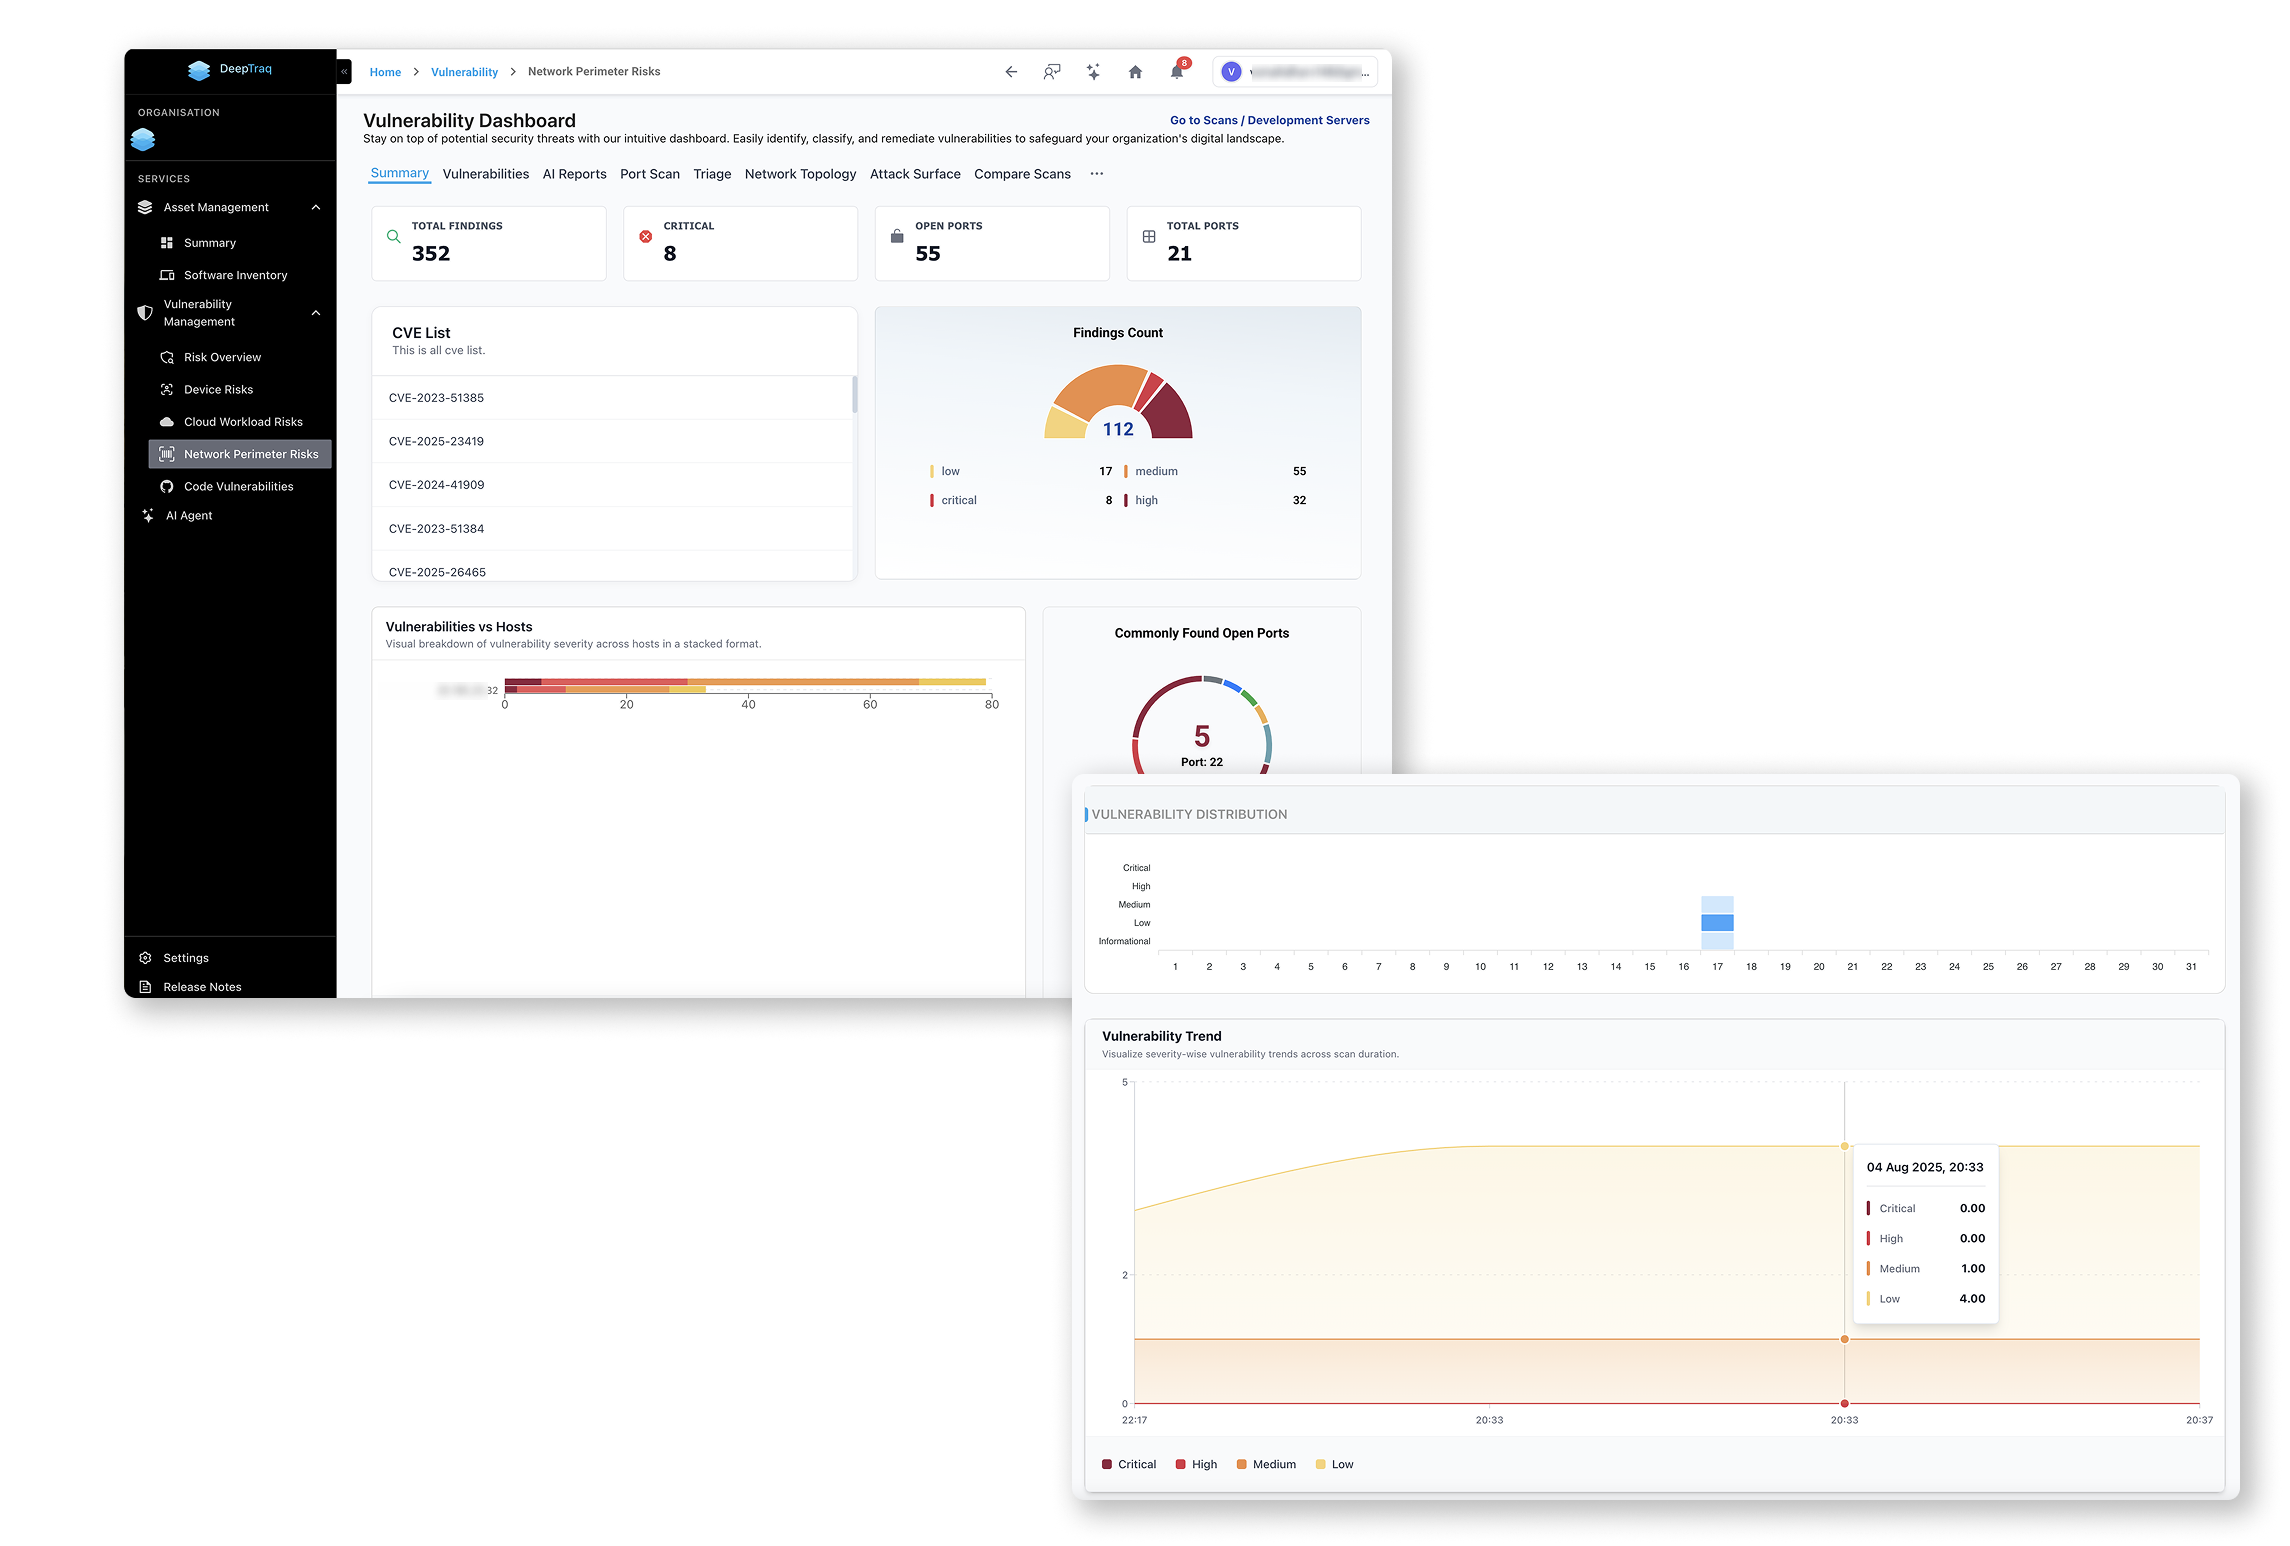This screenshot has height=1546, width=2290.
Task: Open the AI sparkle icon in the top bar
Action: pos(1093,72)
